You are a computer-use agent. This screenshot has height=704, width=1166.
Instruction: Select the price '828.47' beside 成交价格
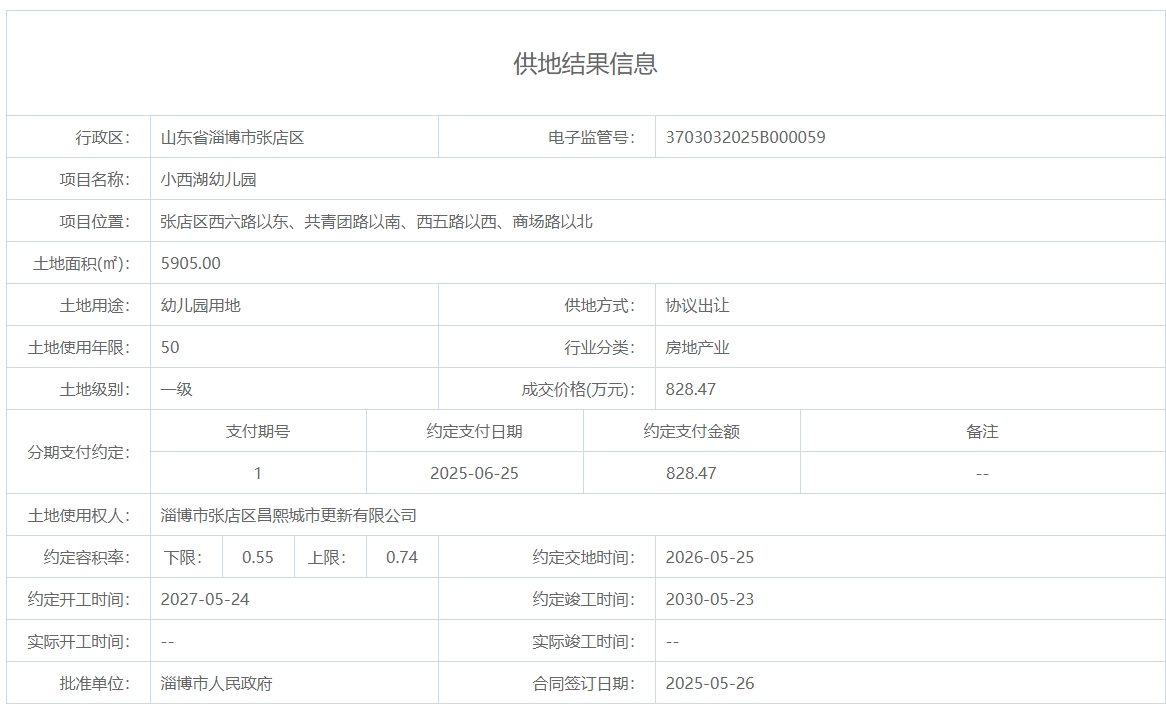(x=691, y=390)
